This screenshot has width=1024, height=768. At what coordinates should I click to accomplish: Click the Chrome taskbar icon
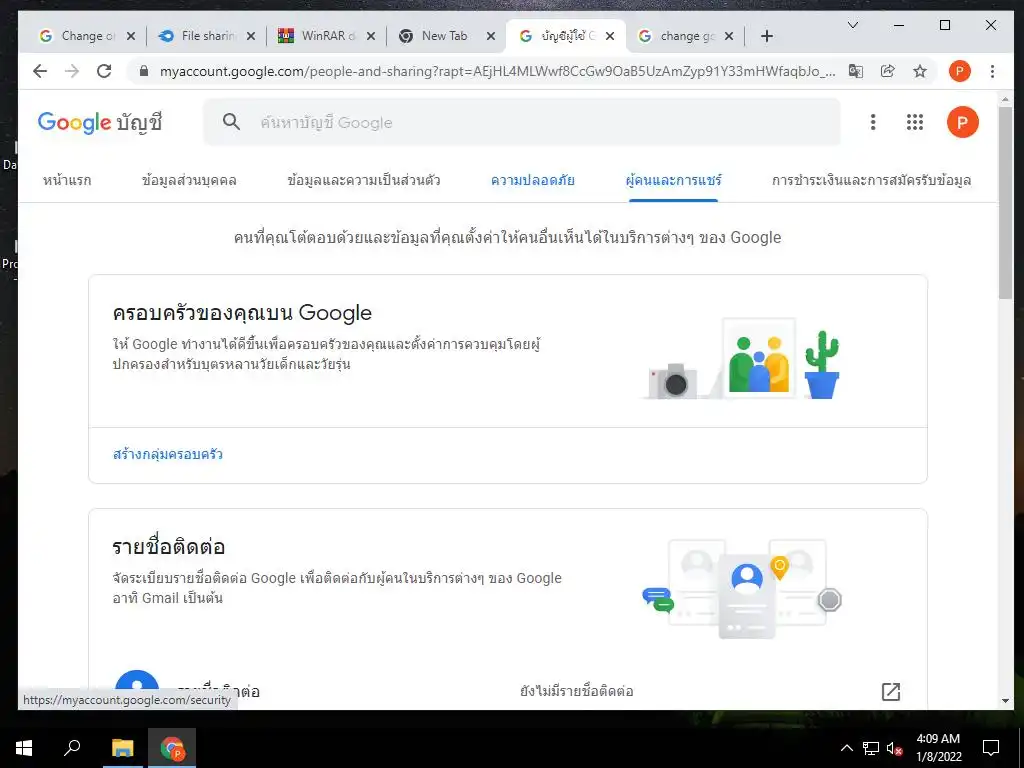pos(172,748)
